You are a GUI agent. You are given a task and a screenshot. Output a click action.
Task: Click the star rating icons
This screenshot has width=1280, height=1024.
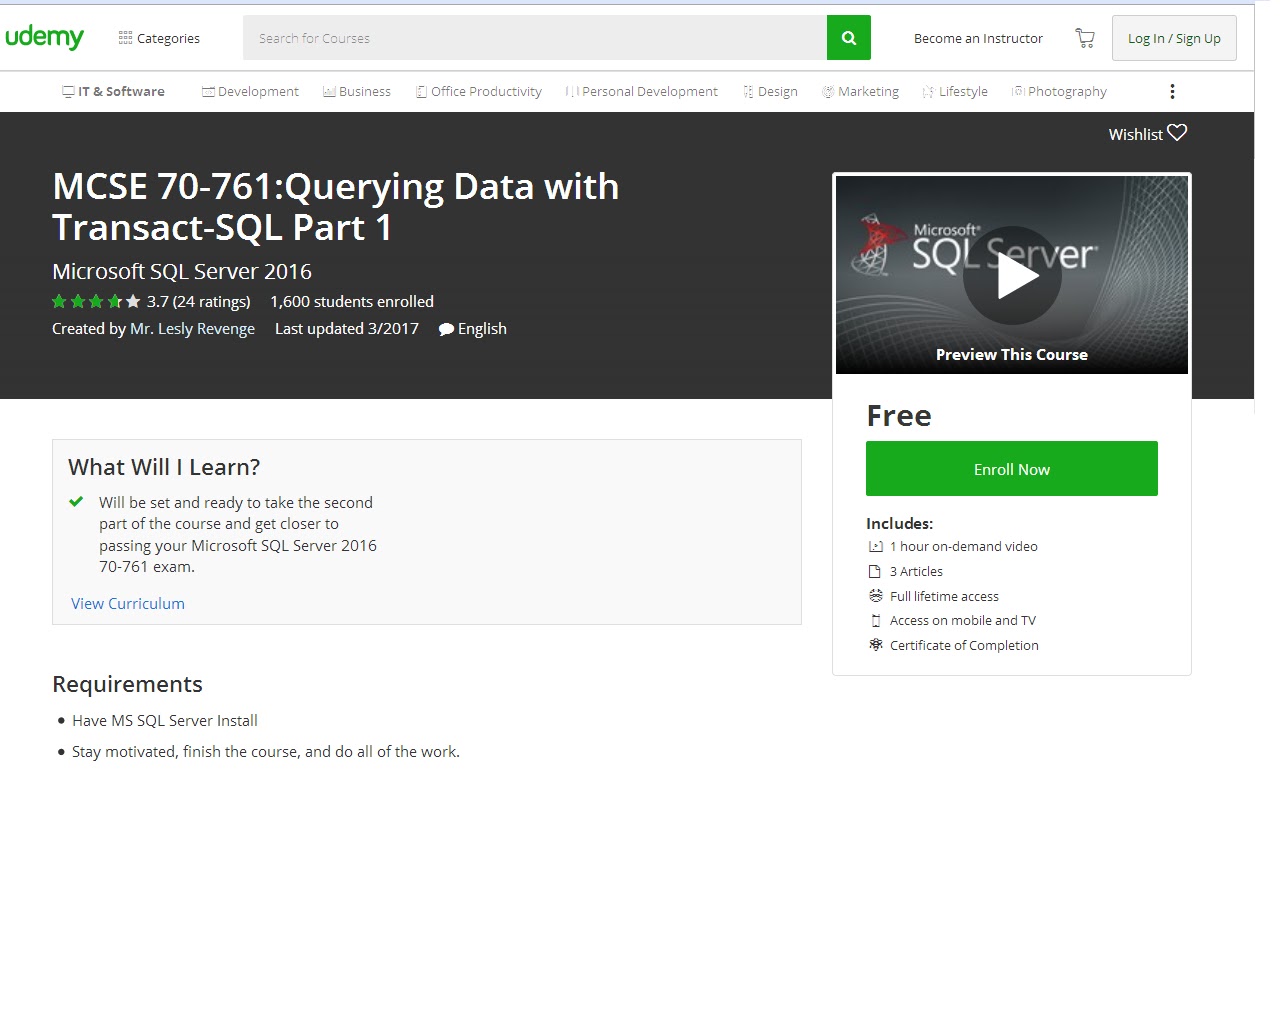point(96,301)
